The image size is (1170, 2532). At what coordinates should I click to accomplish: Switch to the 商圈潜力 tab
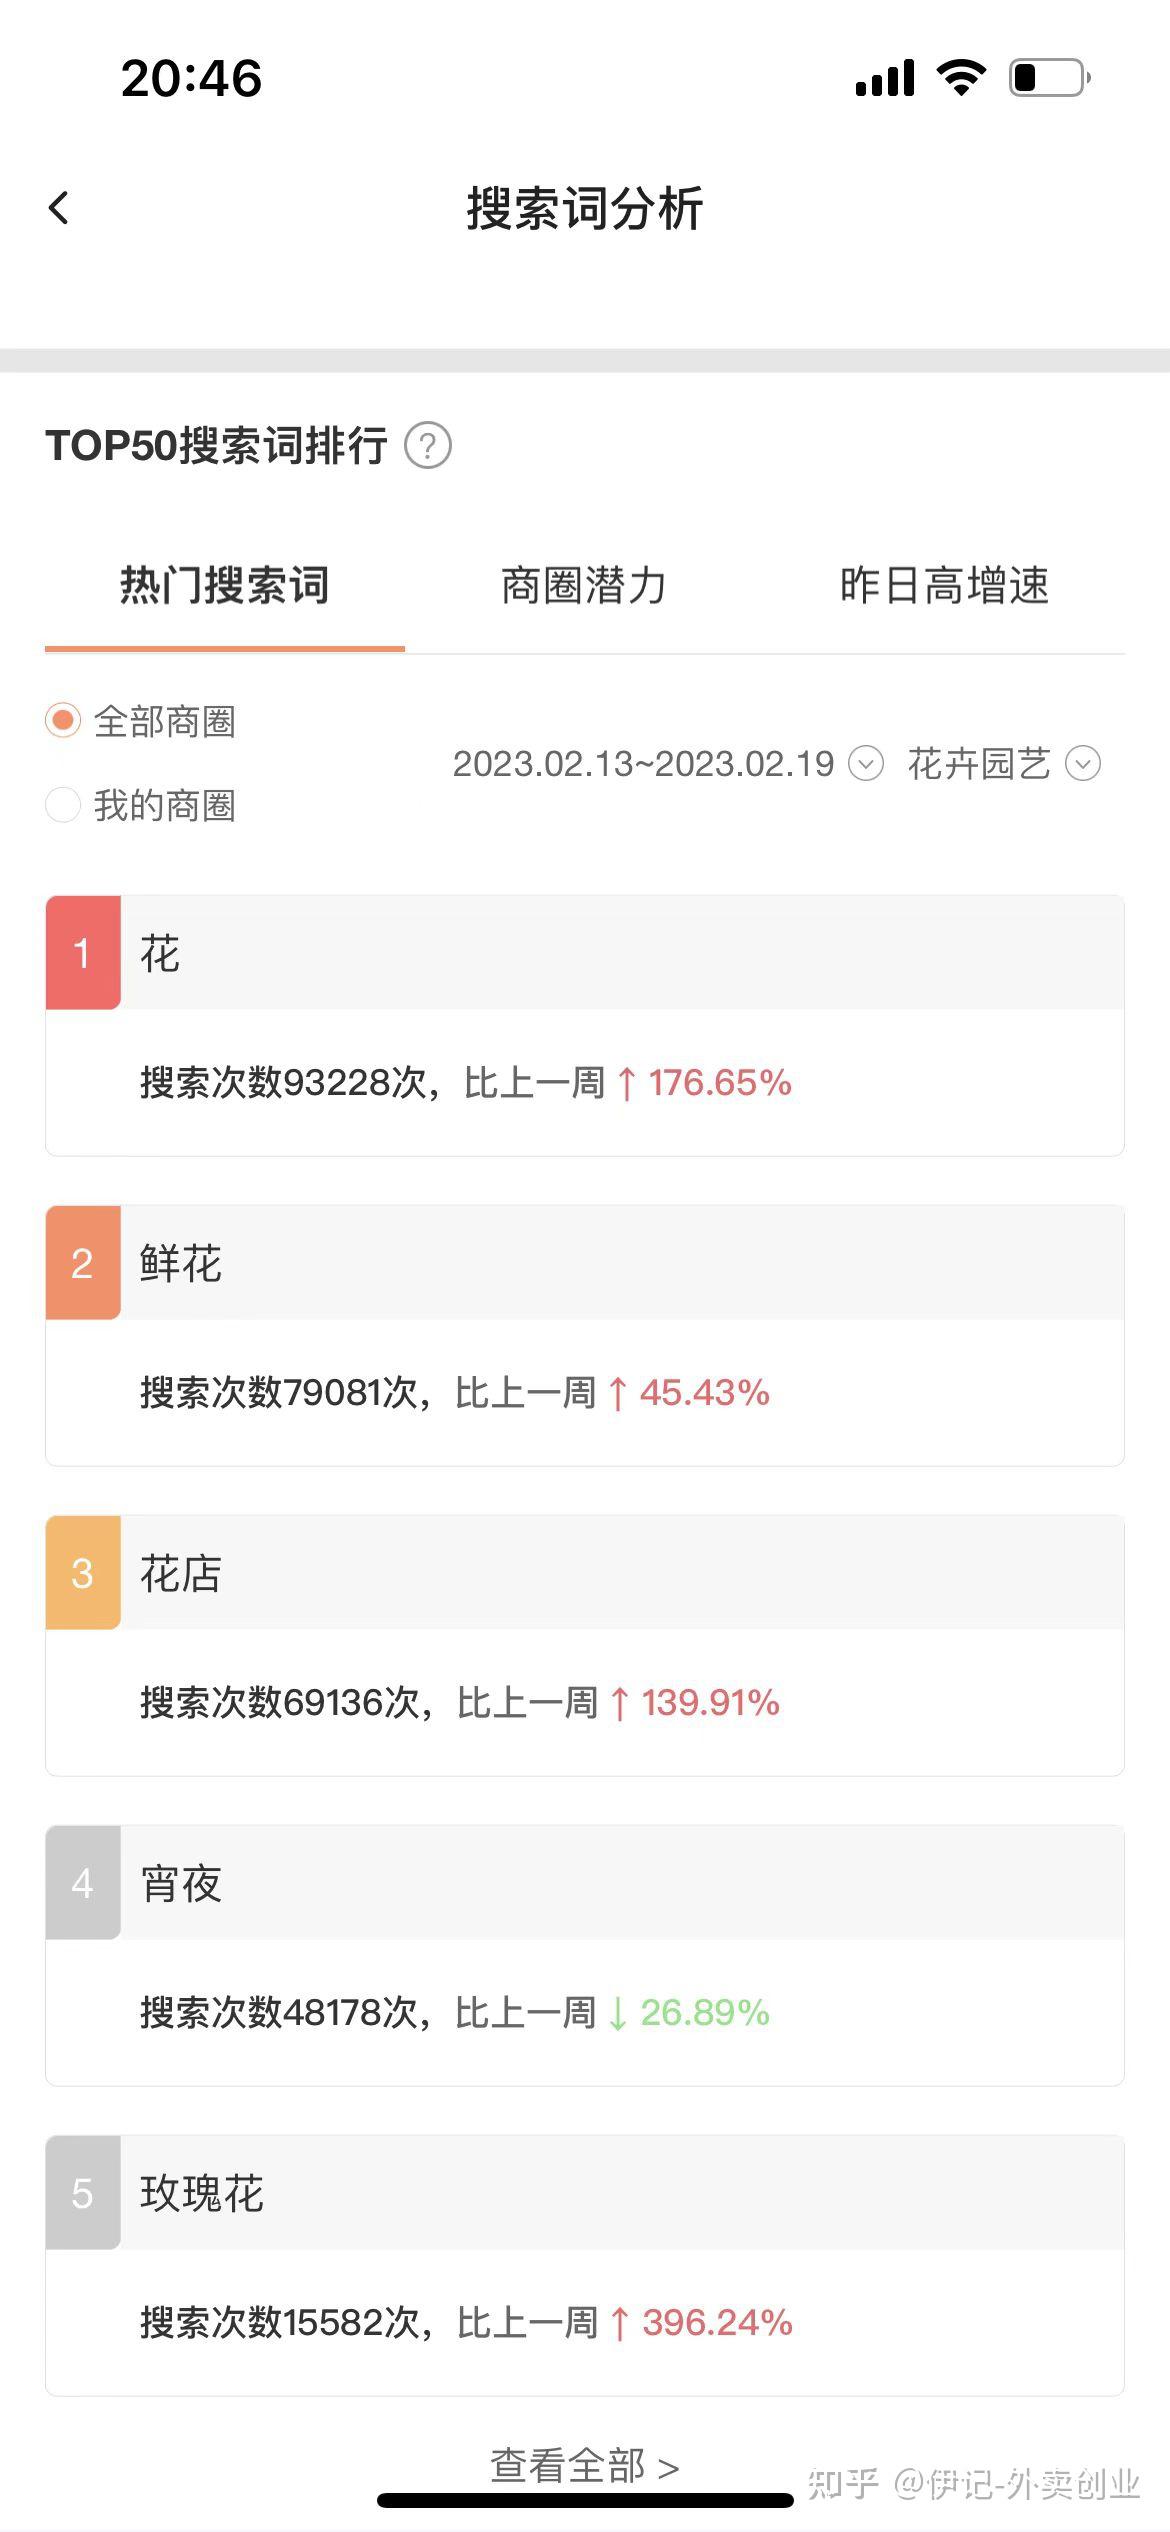[x=584, y=586]
